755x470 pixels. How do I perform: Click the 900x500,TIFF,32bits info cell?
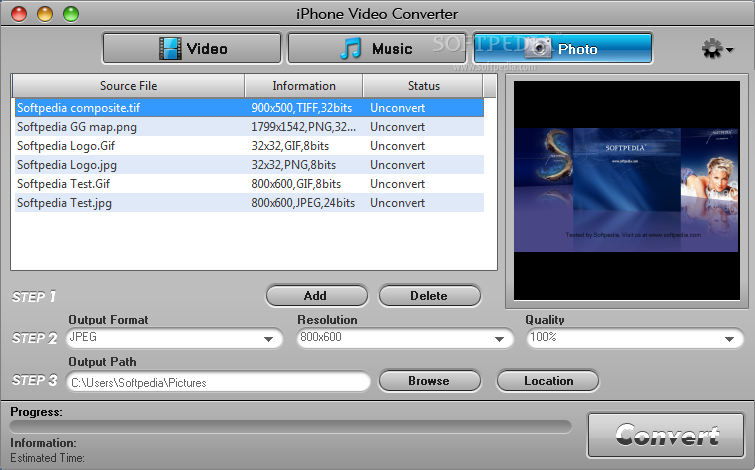[302, 108]
